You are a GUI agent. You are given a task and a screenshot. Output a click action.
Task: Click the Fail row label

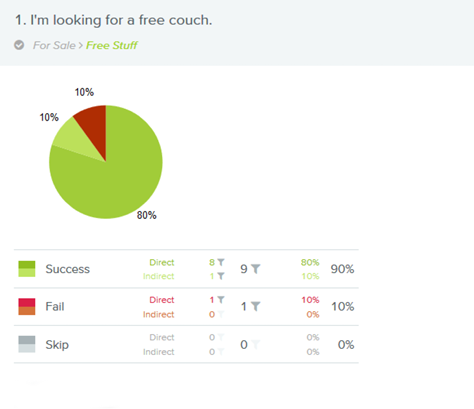tap(55, 306)
